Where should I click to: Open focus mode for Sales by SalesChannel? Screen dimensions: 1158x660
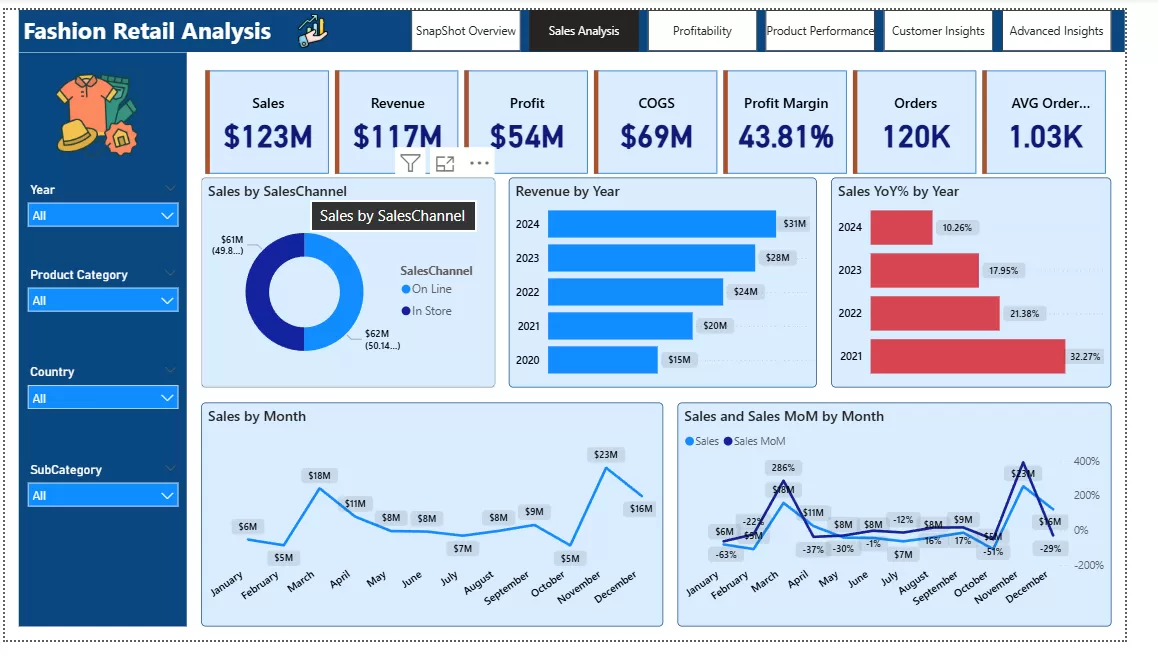(445, 164)
